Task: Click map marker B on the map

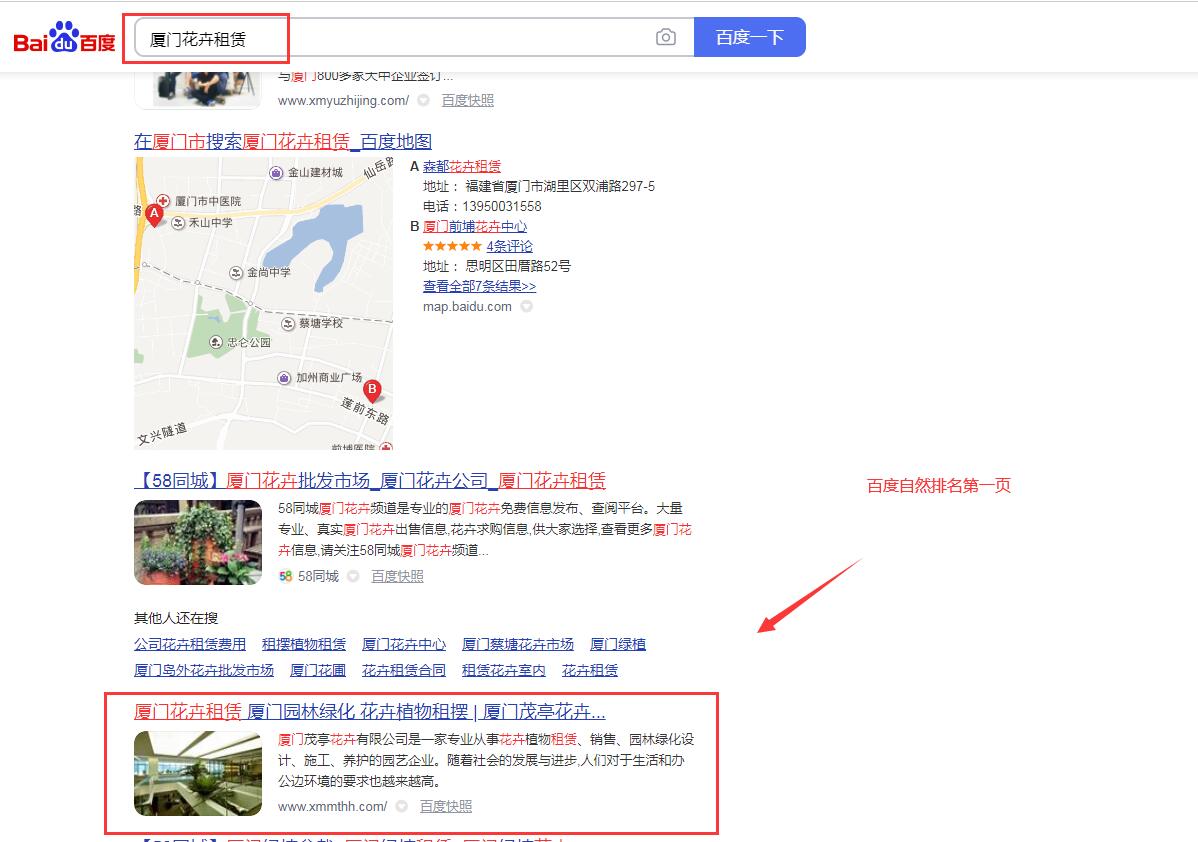Action: click(372, 390)
